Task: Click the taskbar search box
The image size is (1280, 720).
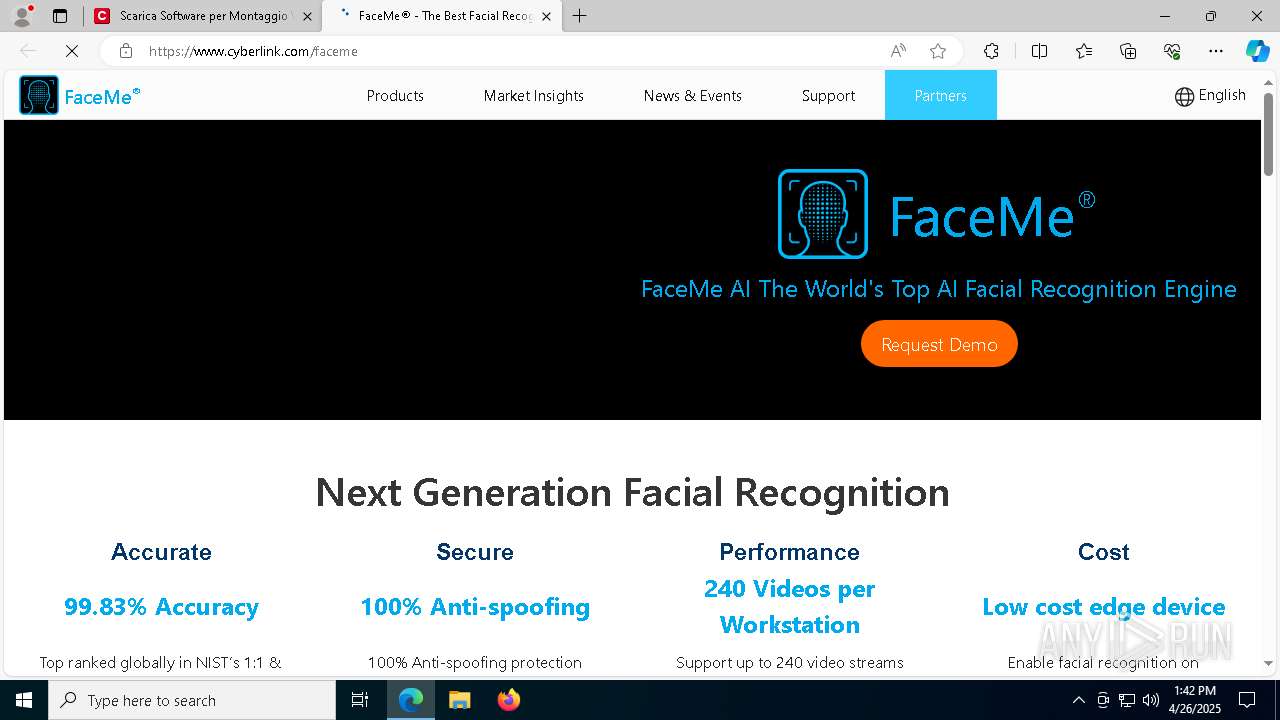Action: click(192, 700)
